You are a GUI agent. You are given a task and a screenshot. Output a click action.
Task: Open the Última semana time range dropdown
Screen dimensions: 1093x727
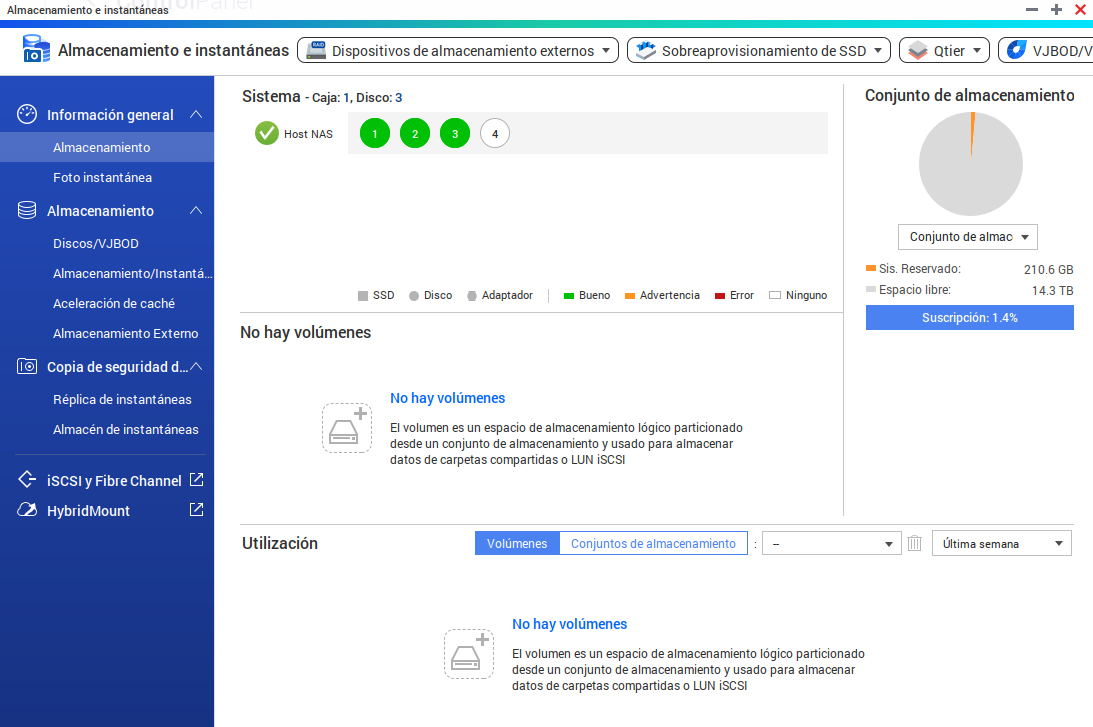[x=1001, y=543]
